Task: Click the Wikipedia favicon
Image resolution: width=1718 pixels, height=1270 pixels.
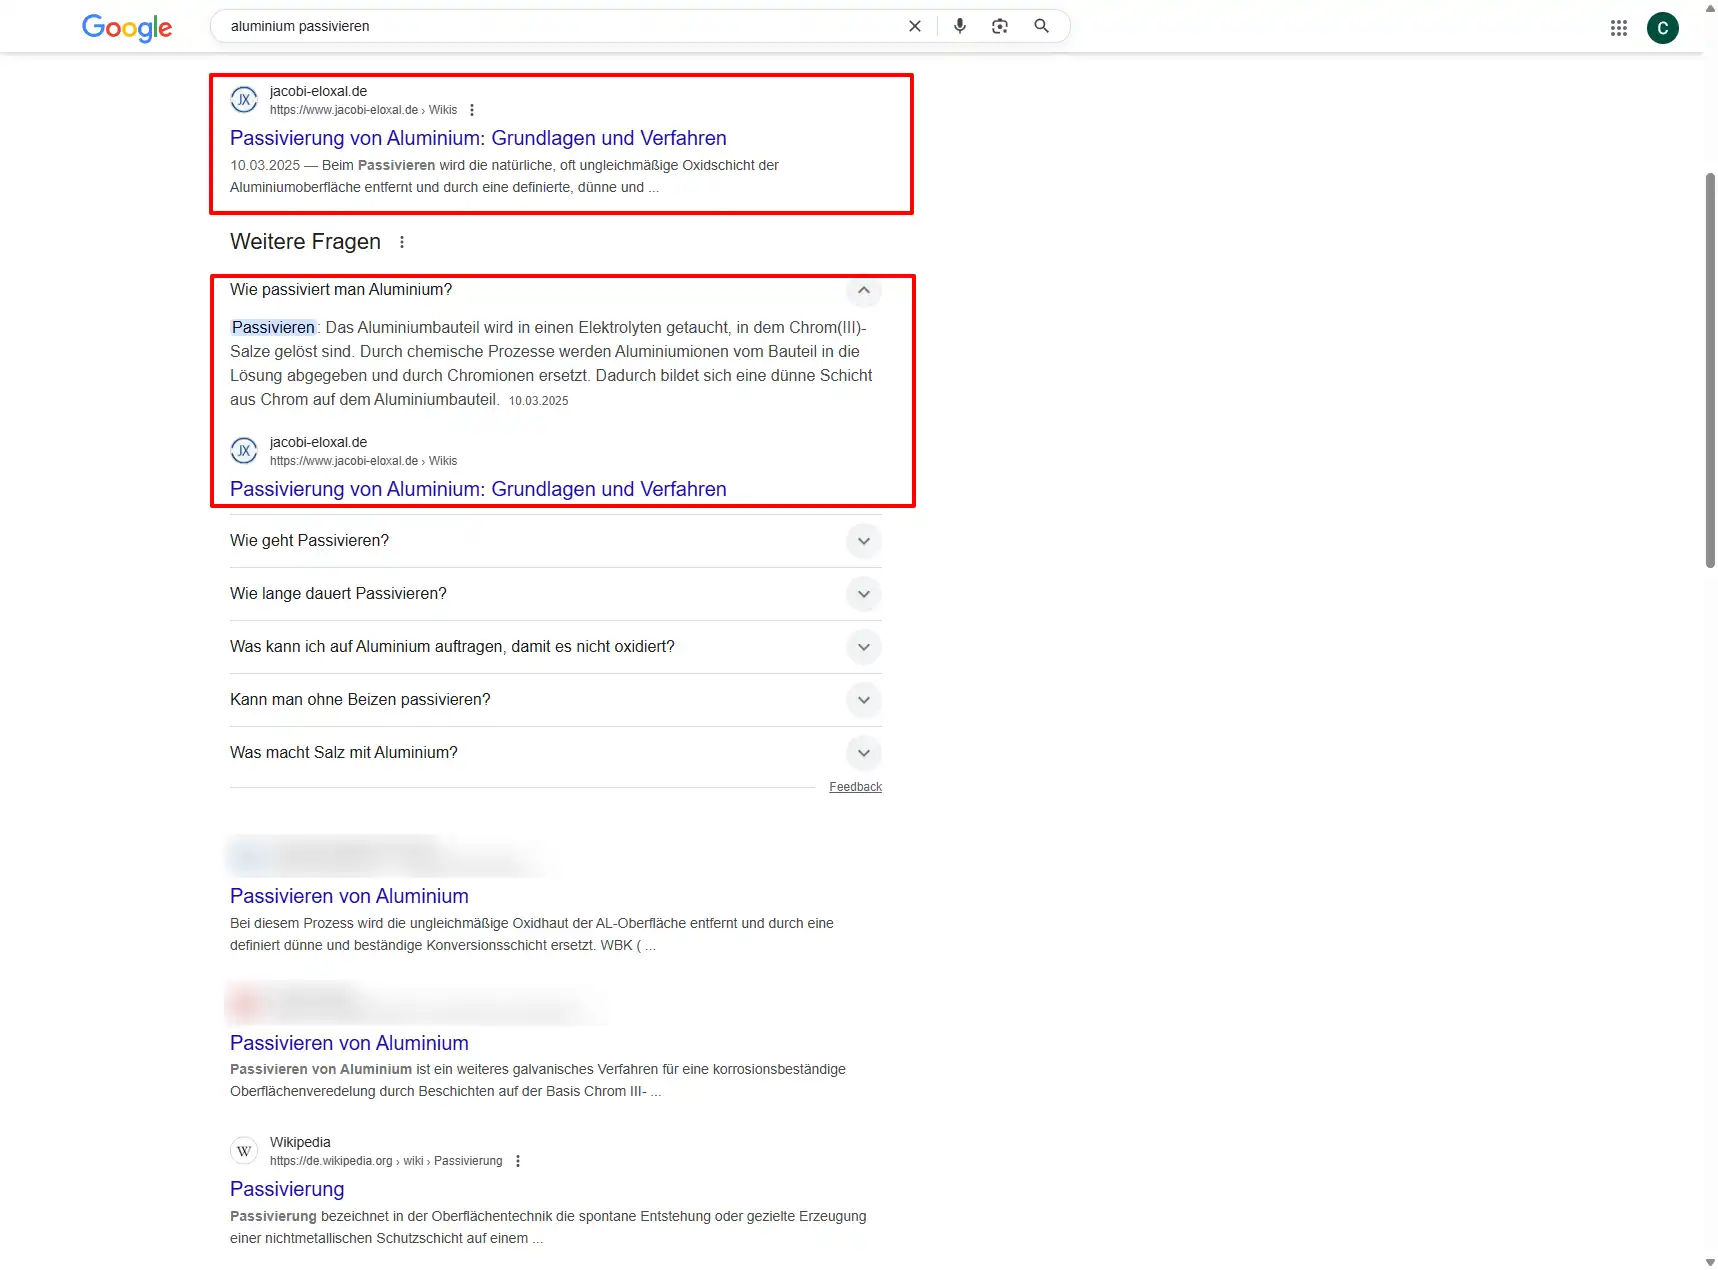Action: pos(244,1151)
